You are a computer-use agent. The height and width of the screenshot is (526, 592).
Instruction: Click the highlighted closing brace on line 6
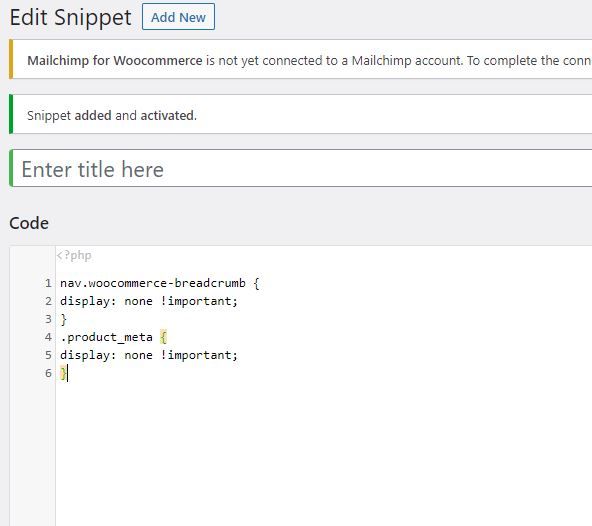pyautogui.click(x=63, y=373)
